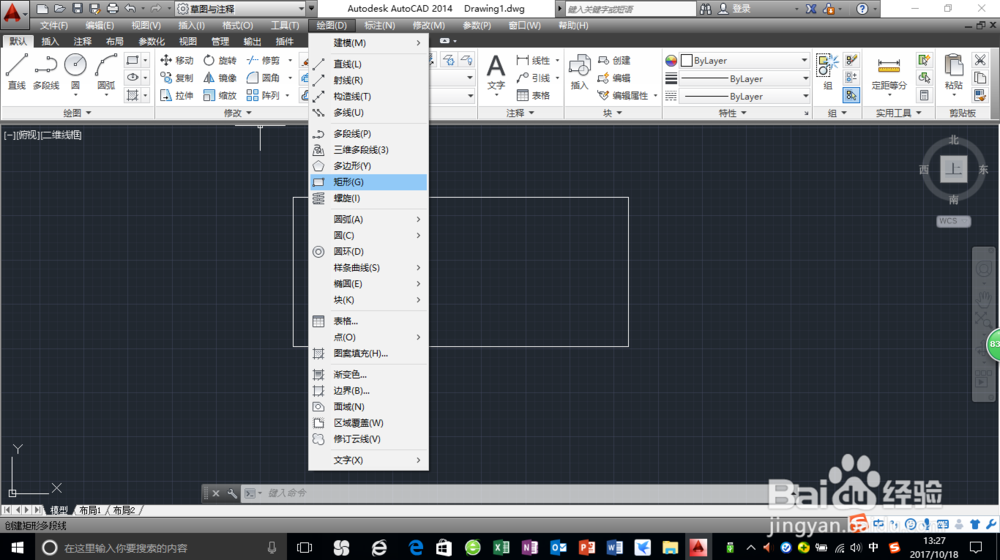Click the Trim (修剪) tool
The height and width of the screenshot is (560, 1000).
(263, 60)
